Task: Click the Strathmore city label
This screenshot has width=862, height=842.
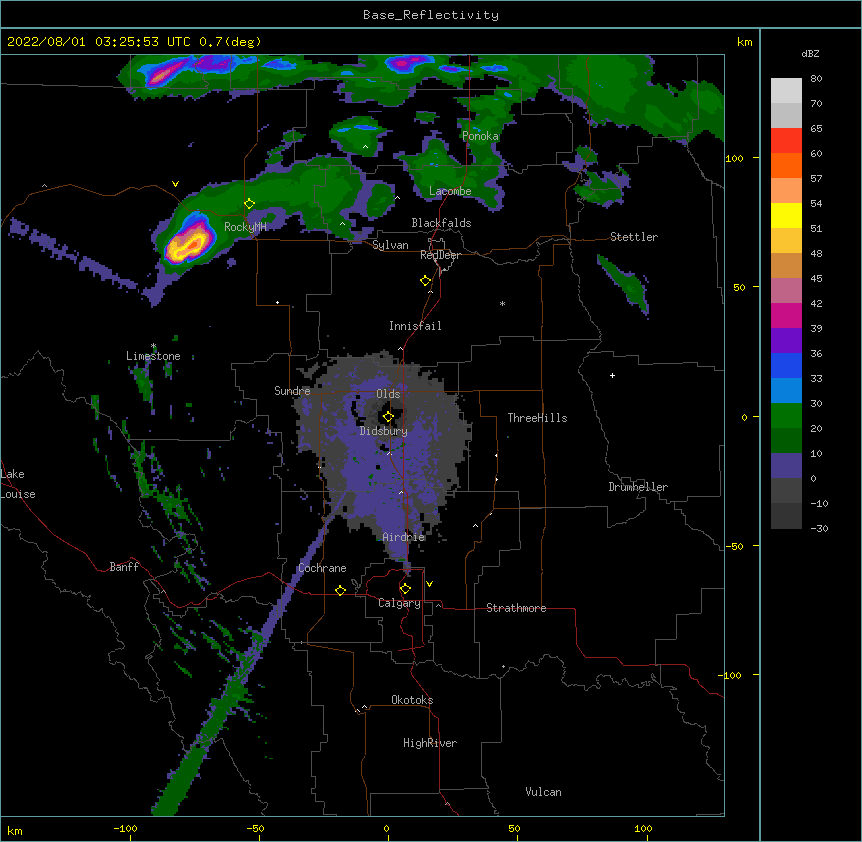Action: (x=516, y=608)
